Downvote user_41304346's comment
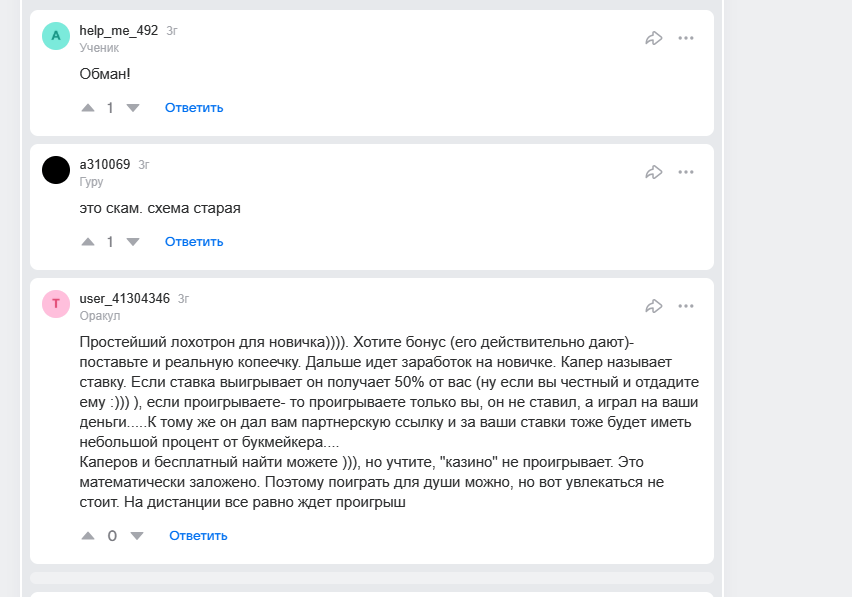Image resolution: width=852 pixels, height=597 pixels. (x=137, y=535)
